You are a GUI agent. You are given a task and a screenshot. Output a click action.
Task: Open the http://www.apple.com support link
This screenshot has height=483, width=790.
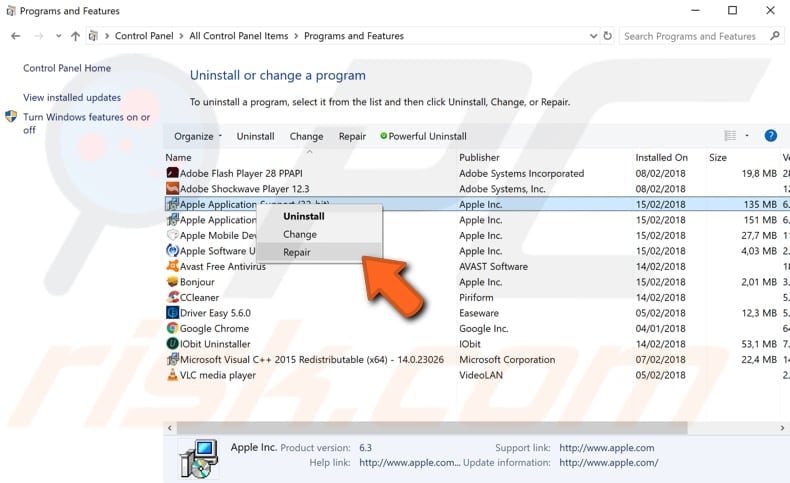point(607,447)
